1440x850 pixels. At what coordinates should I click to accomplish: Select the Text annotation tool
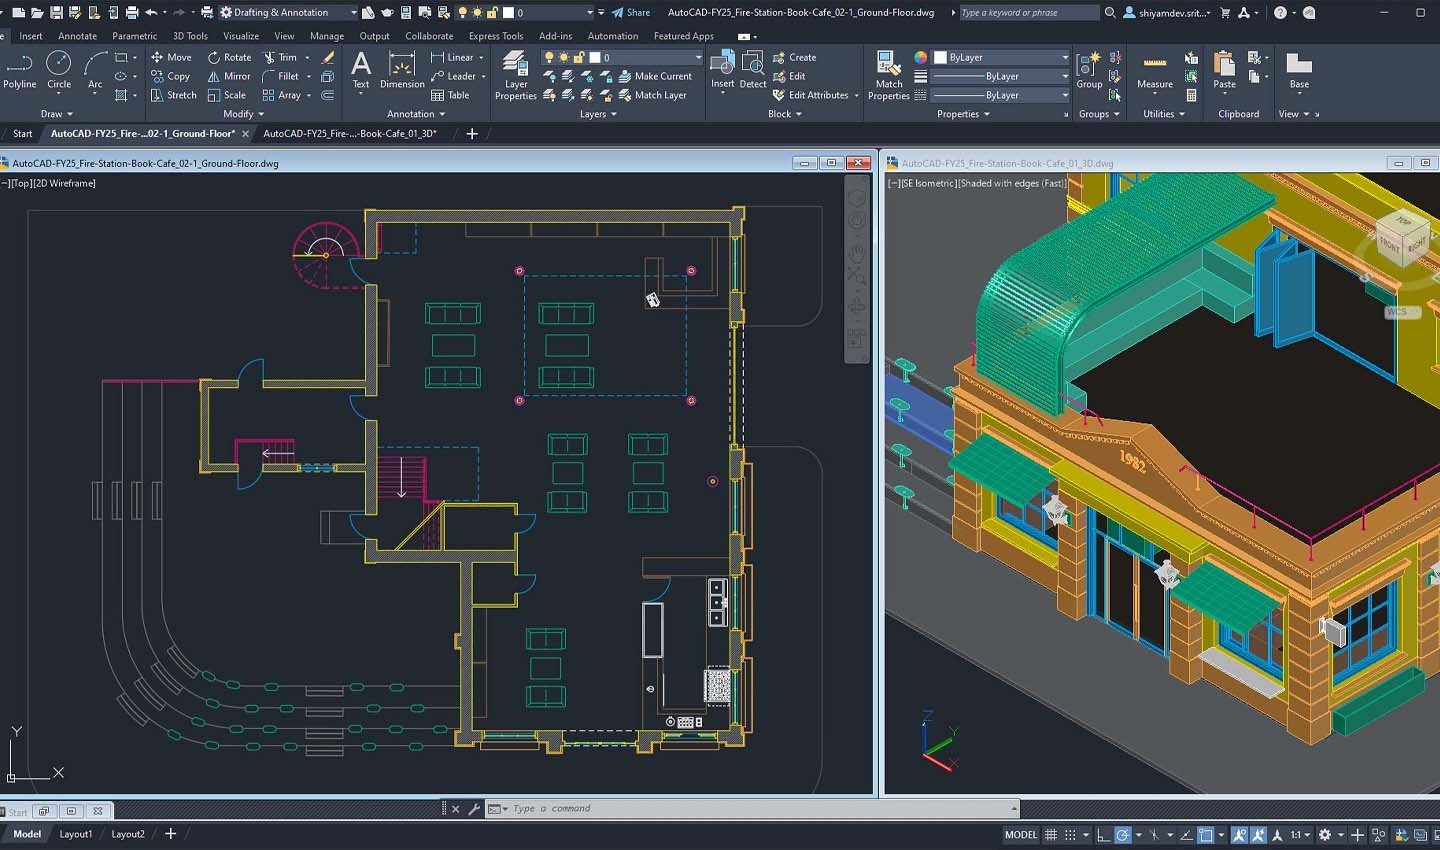point(361,71)
